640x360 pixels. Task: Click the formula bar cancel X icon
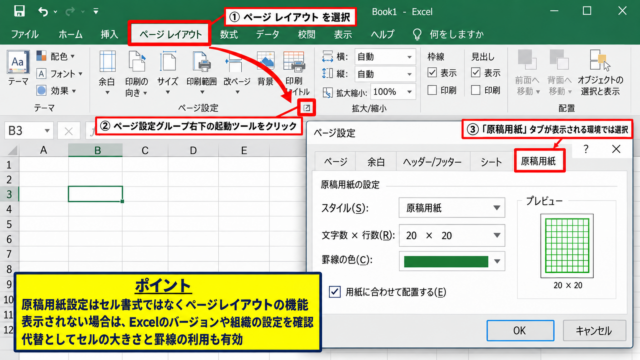coord(68,131)
